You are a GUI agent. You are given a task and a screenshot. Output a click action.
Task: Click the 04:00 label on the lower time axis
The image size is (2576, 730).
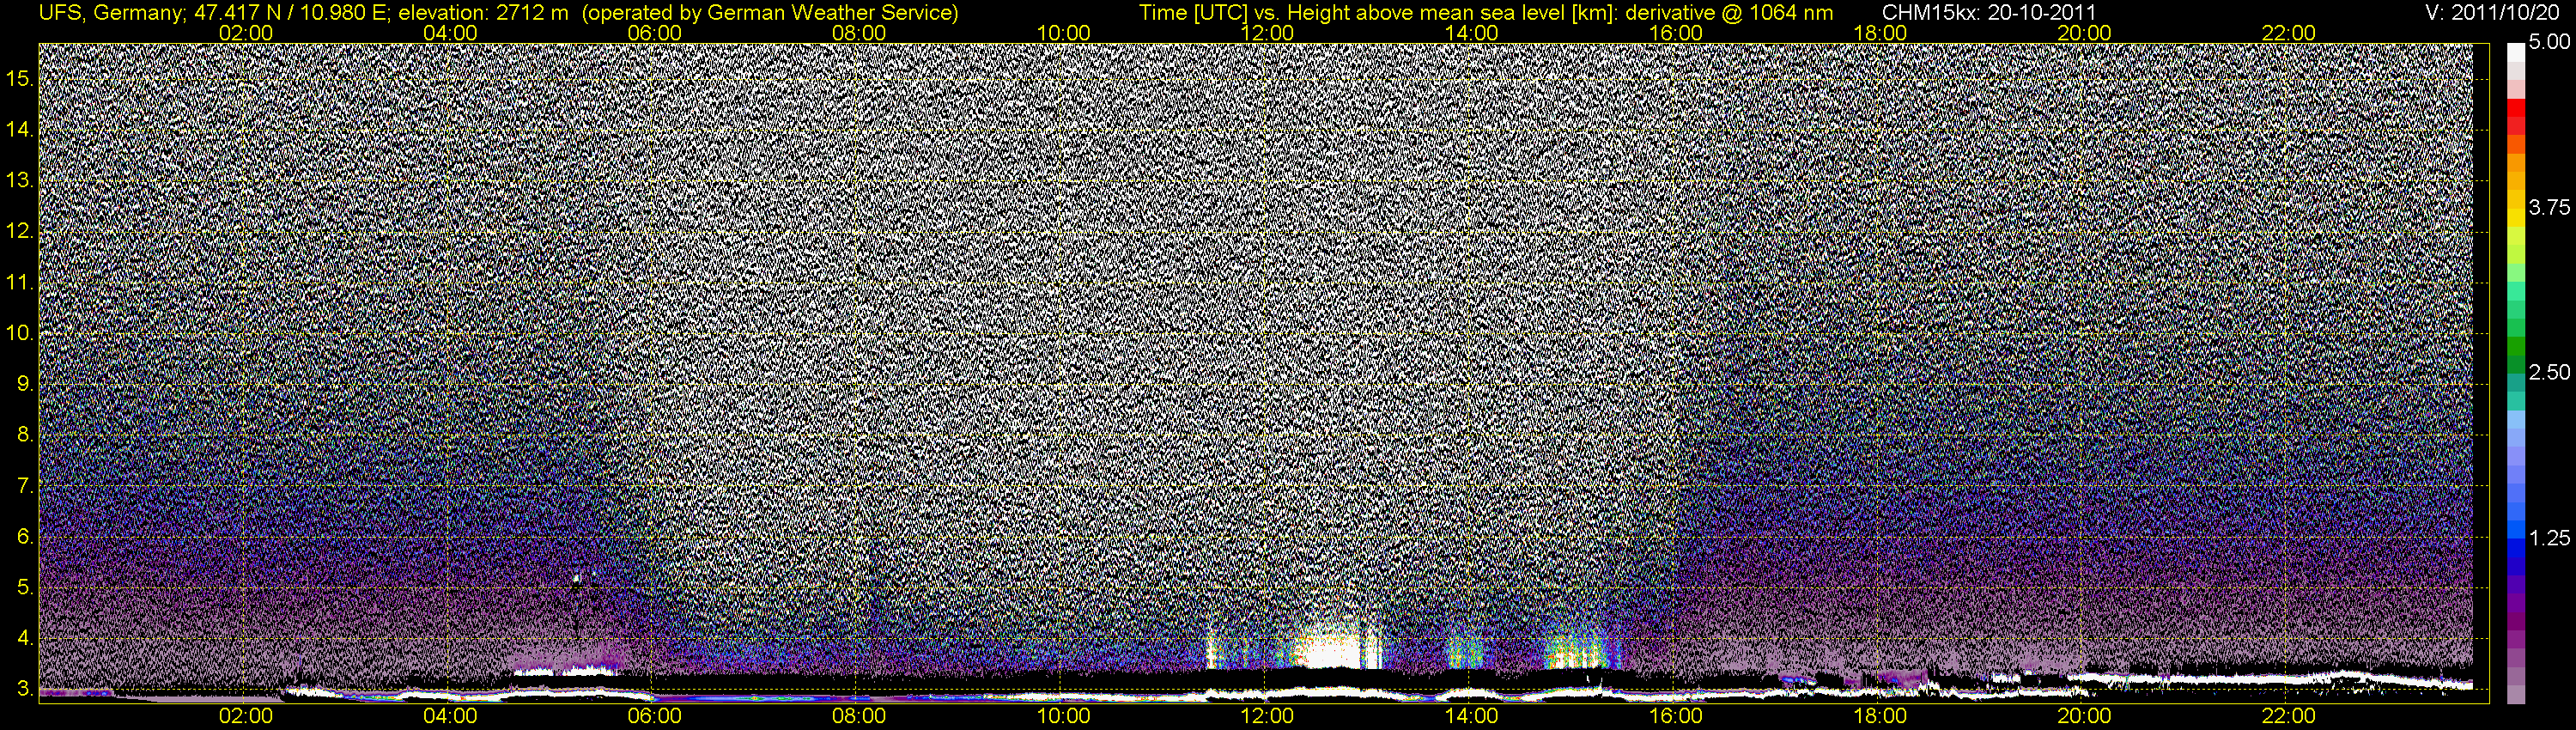coord(450,716)
